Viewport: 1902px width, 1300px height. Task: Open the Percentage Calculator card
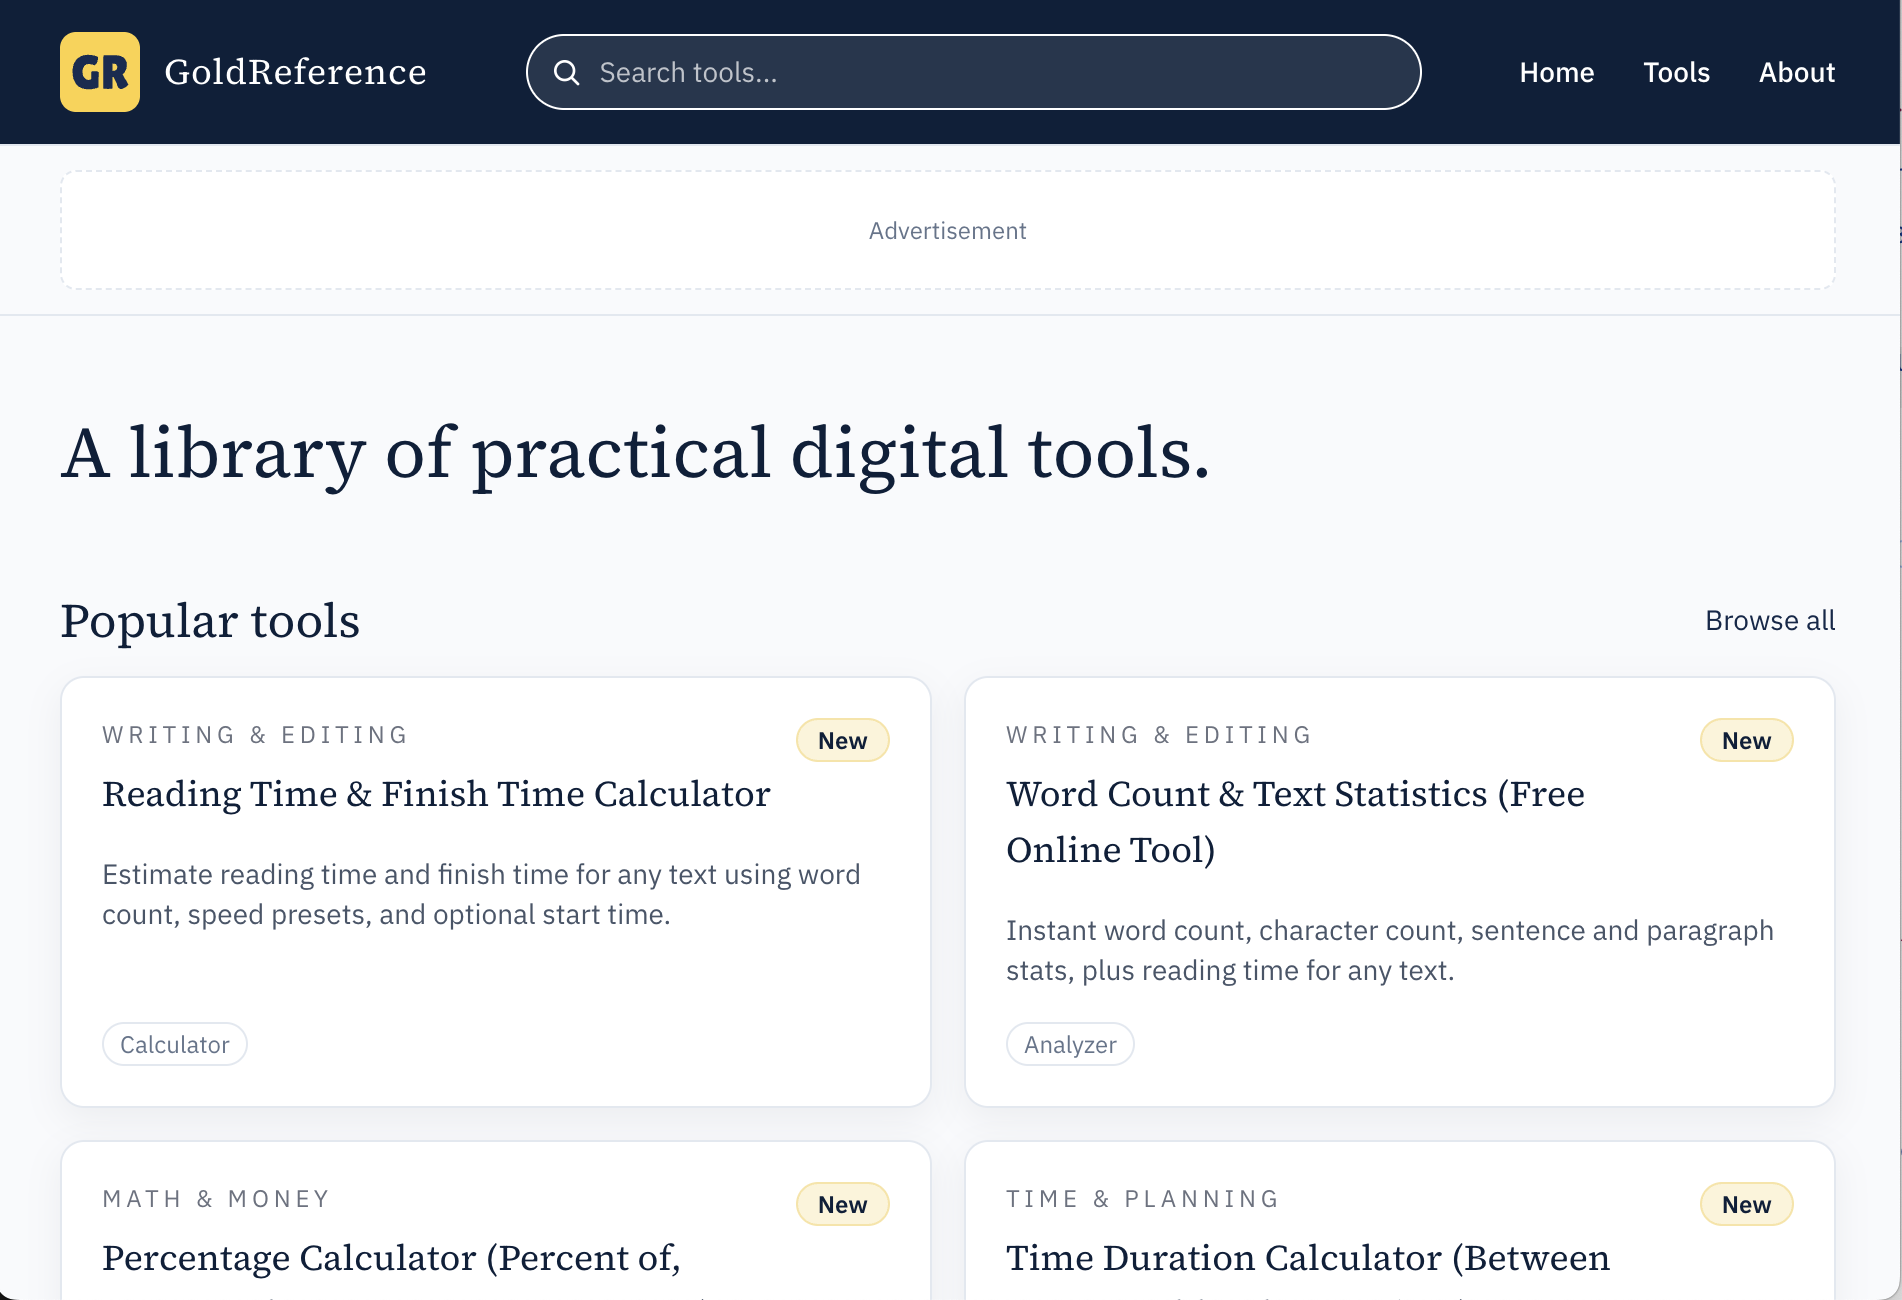coord(391,1257)
